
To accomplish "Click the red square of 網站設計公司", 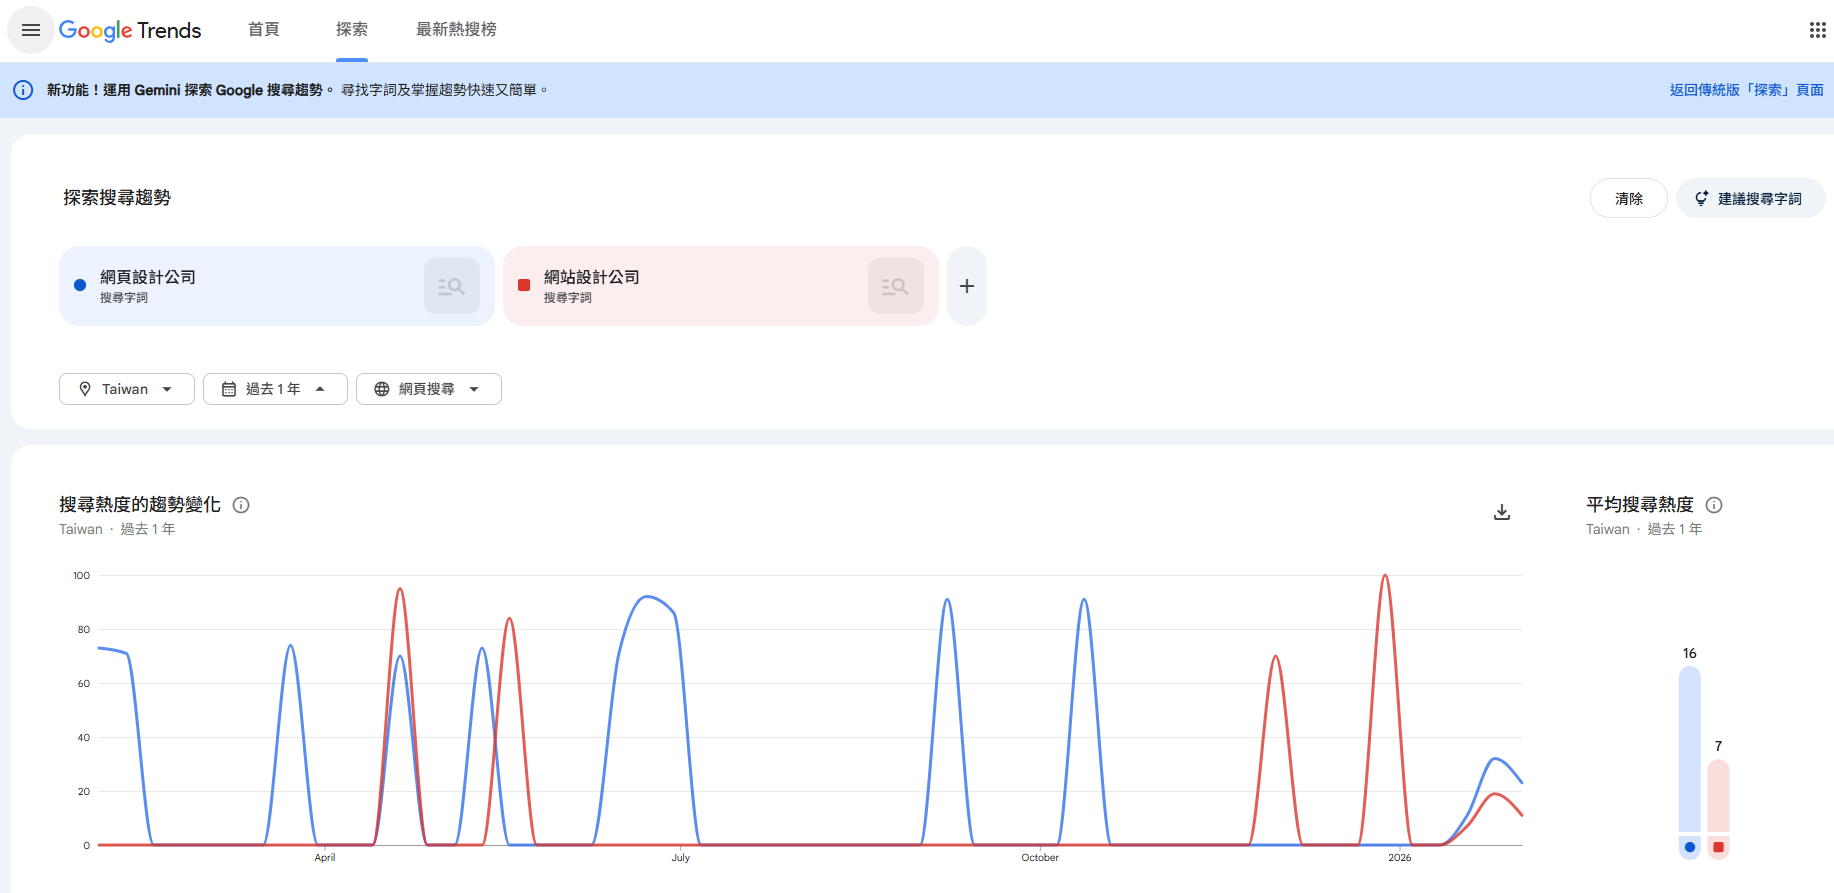I will (x=524, y=285).
